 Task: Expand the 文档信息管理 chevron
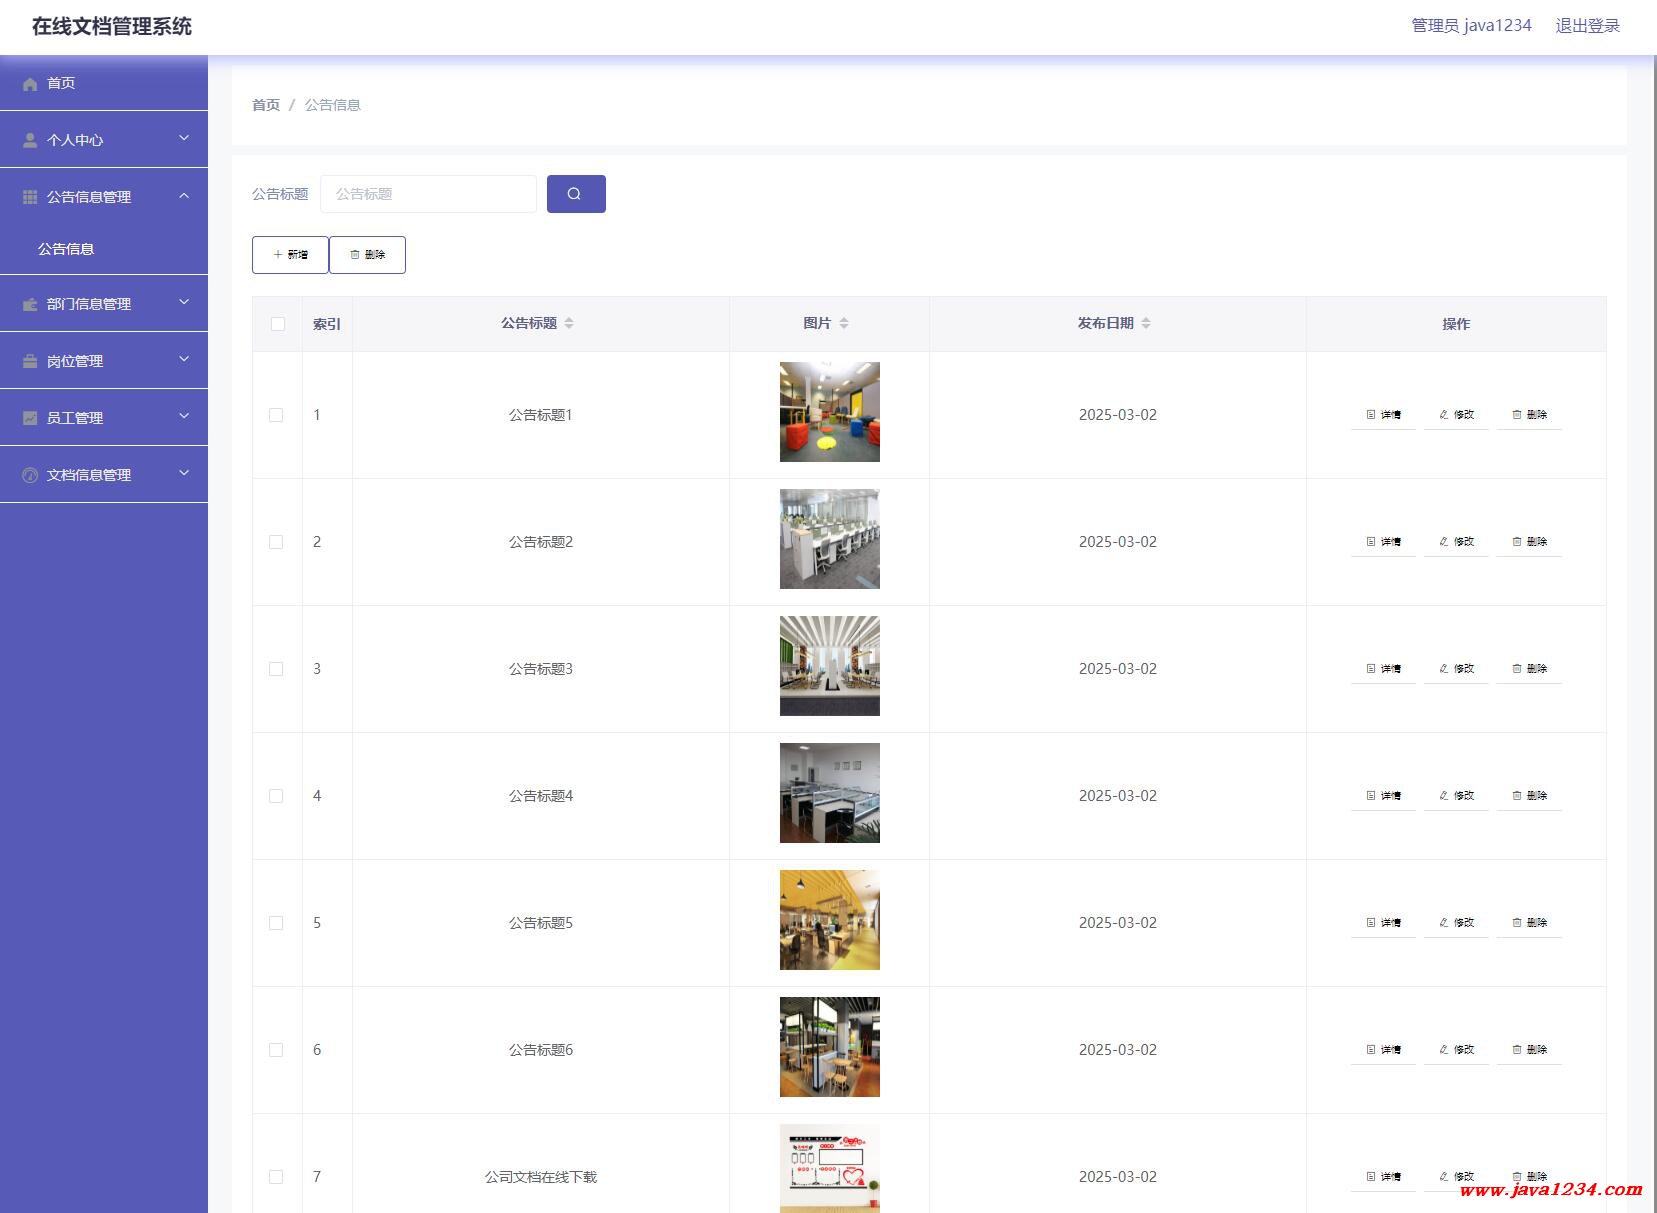(184, 473)
